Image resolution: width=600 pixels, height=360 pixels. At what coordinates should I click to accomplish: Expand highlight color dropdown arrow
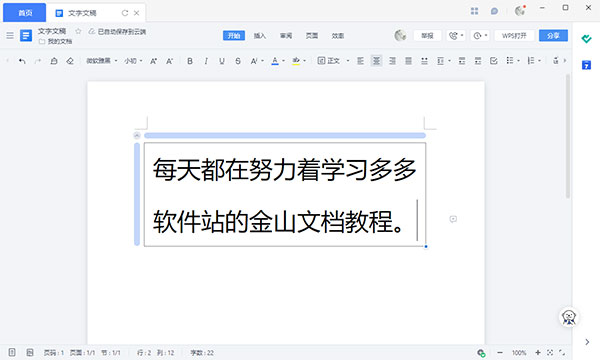click(305, 61)
